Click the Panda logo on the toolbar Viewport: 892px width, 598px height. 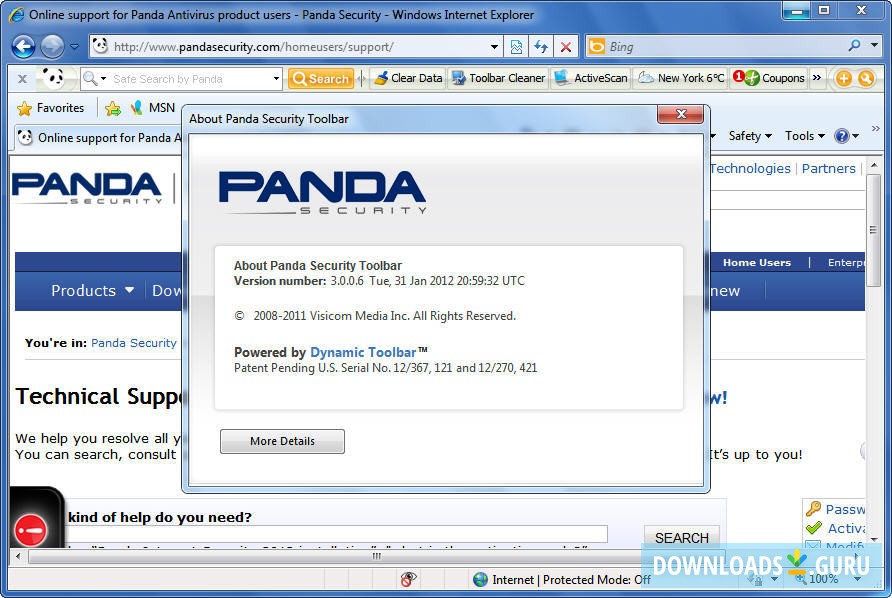[x=55, y=78]
